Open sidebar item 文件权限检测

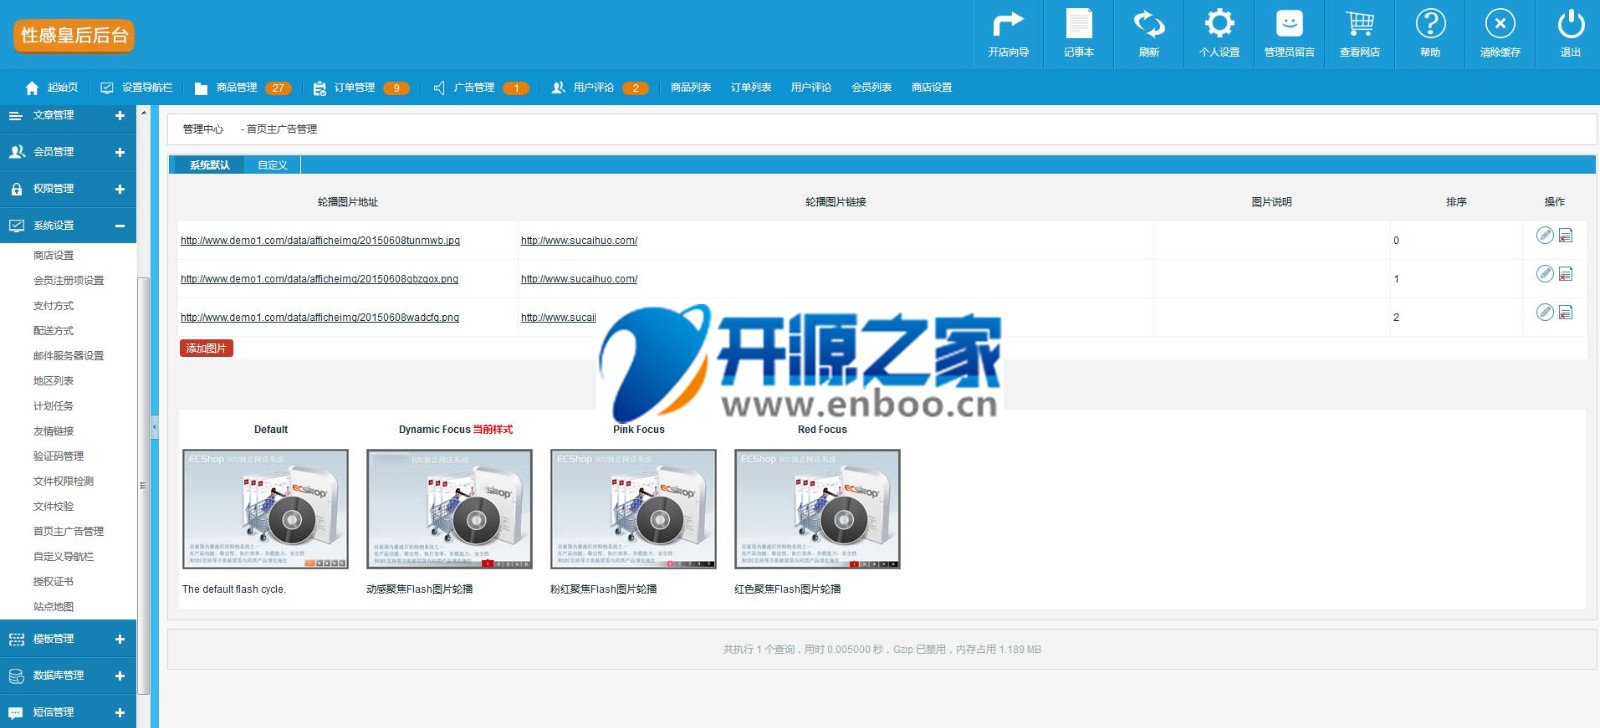(x=63, y=481)
